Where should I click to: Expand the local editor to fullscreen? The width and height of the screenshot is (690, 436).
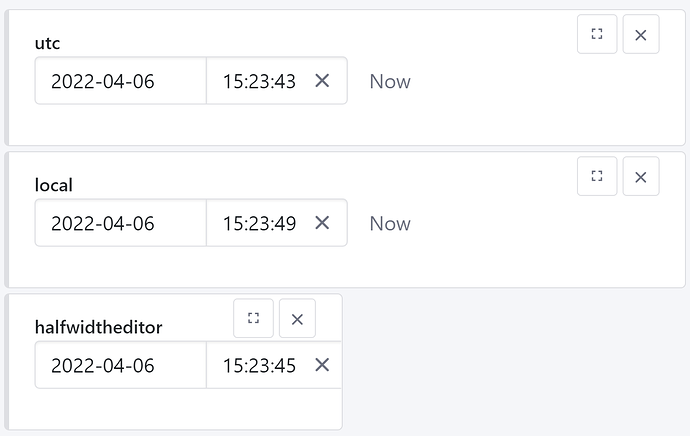(x=597, y=176)
